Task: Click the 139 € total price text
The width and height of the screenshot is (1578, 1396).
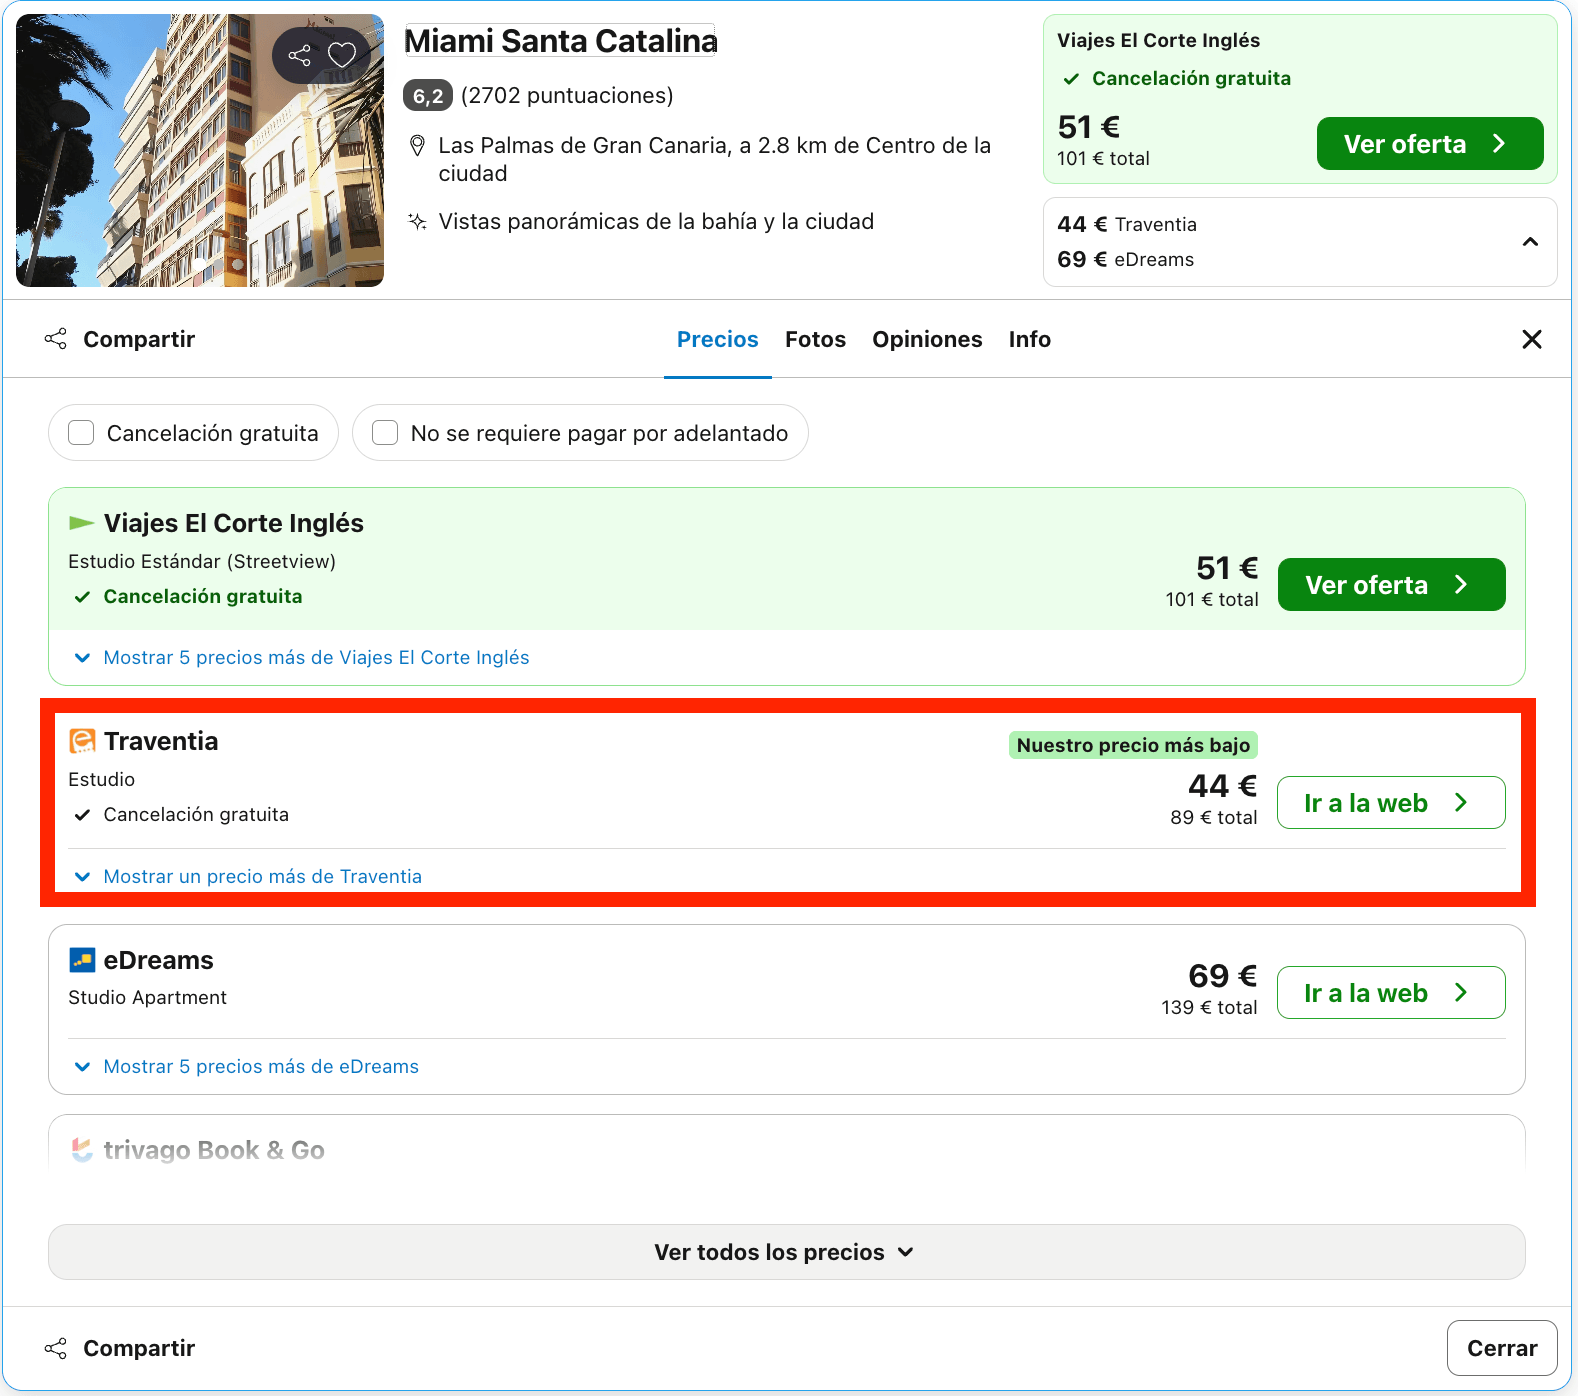Action: pyautogui.click(x=1209, y=1007)
